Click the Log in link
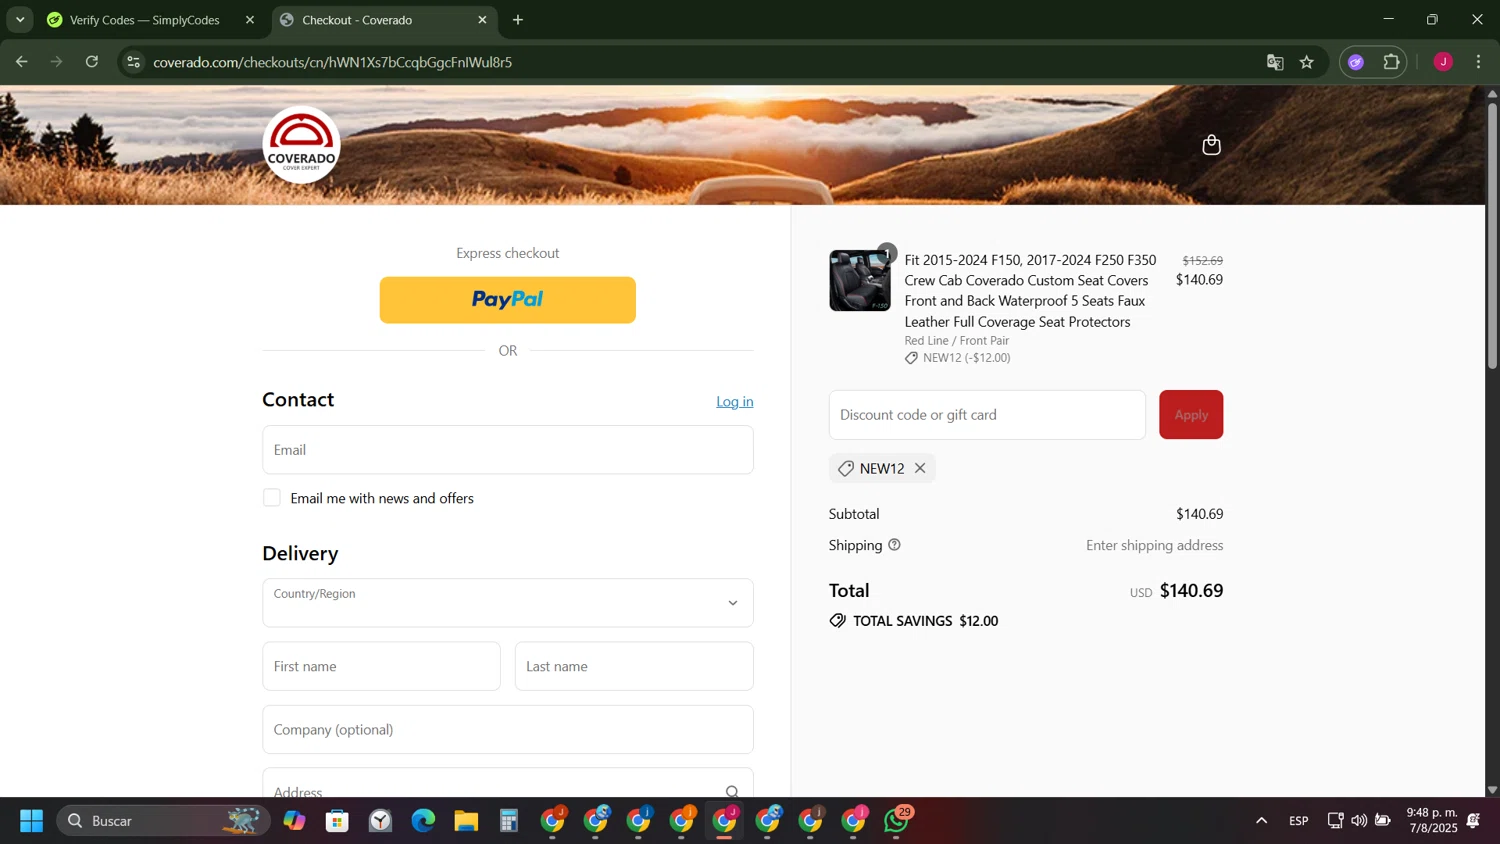The height and width of the screenshot is (844, 1500). [735, 401]
